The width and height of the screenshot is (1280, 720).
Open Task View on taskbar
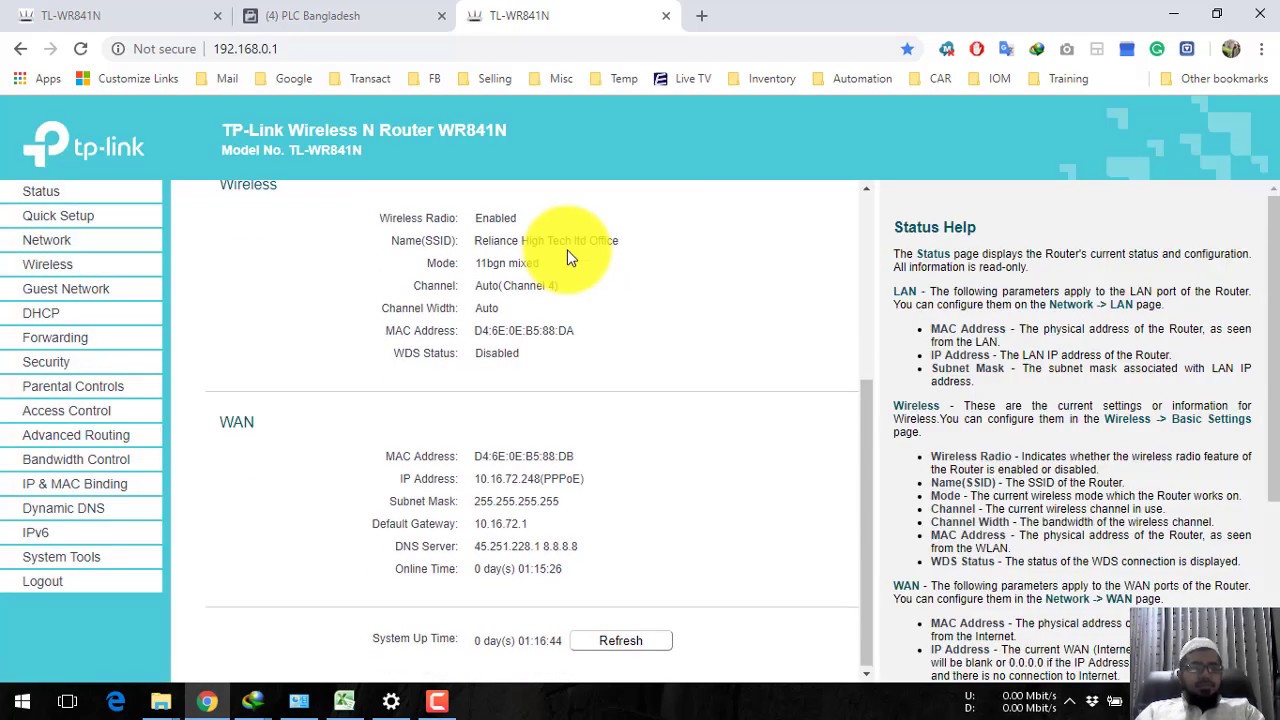(x=68, y=701)
